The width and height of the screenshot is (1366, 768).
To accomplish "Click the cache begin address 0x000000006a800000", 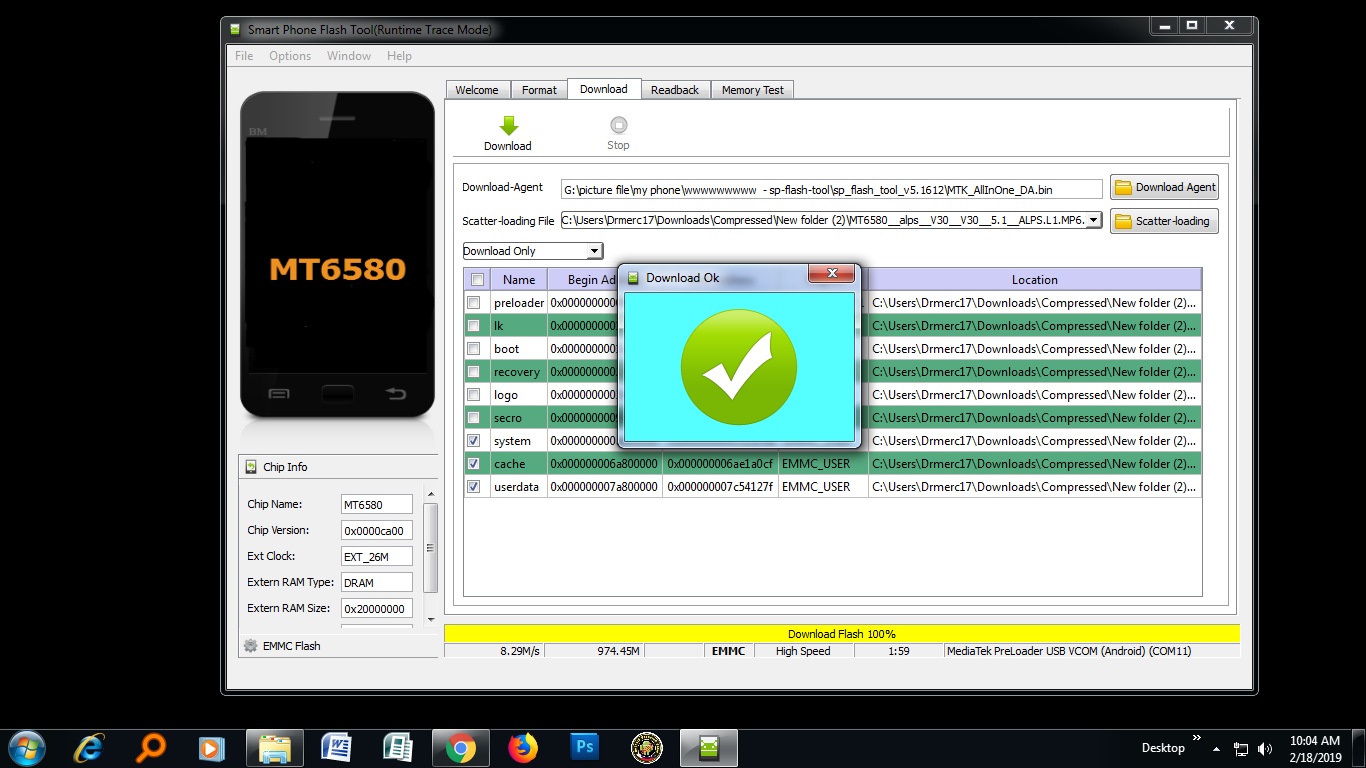I will 604,464.
